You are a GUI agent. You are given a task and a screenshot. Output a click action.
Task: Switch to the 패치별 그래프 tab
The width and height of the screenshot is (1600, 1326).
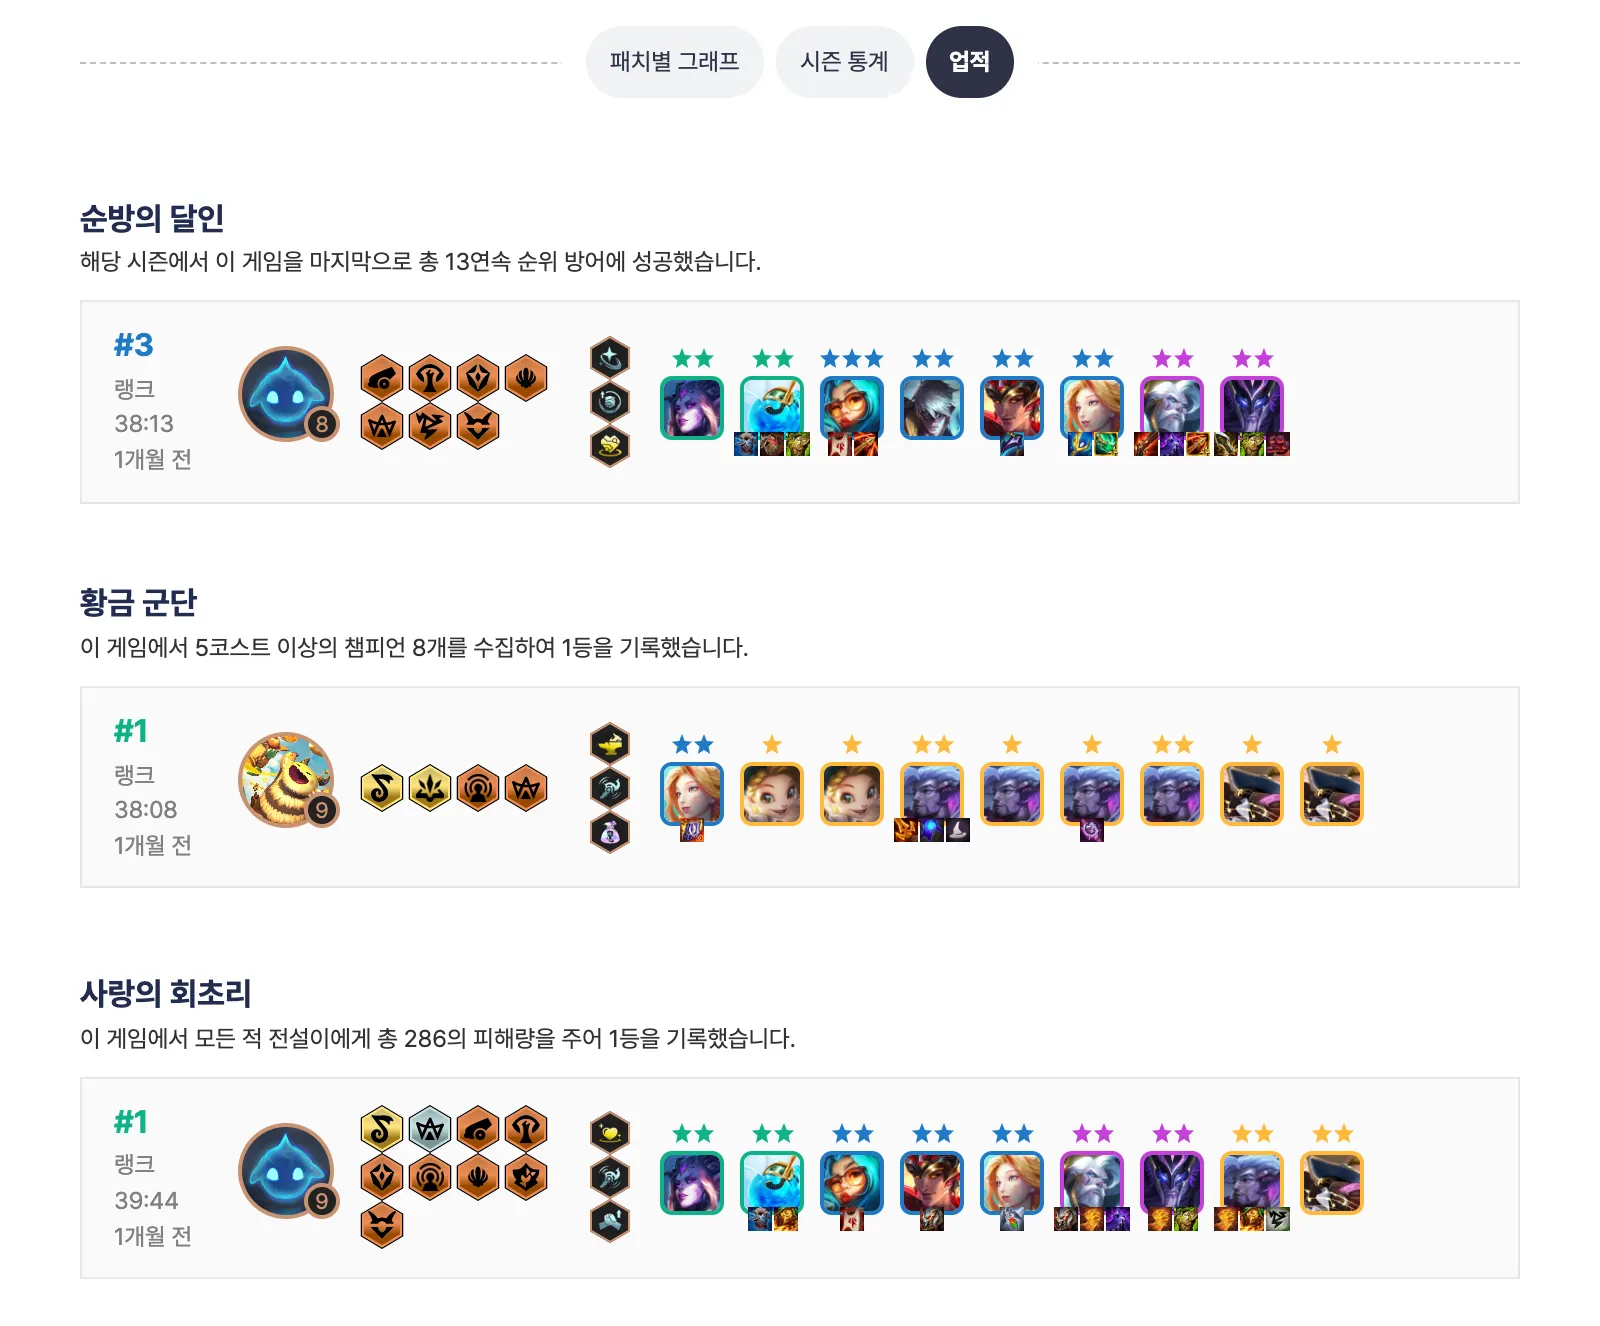(x=675, y=62)
